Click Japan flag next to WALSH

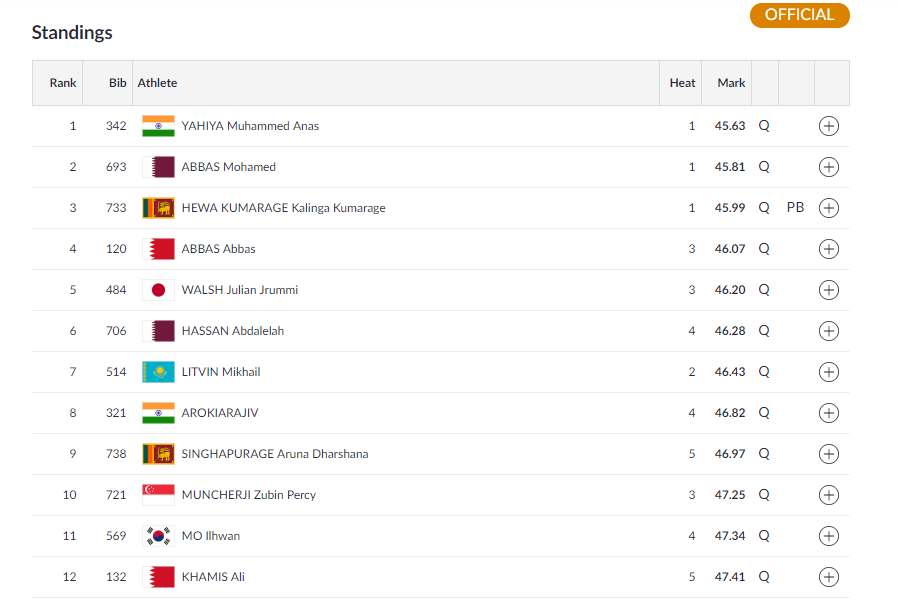pos(158,290)
